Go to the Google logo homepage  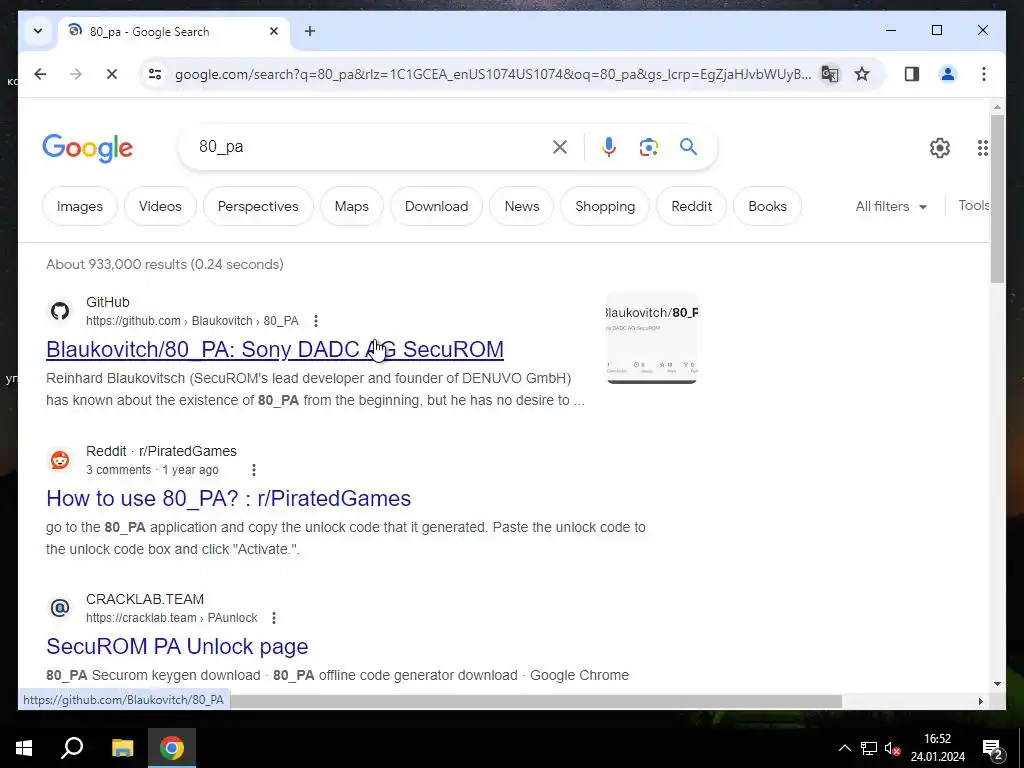point(88,148)
